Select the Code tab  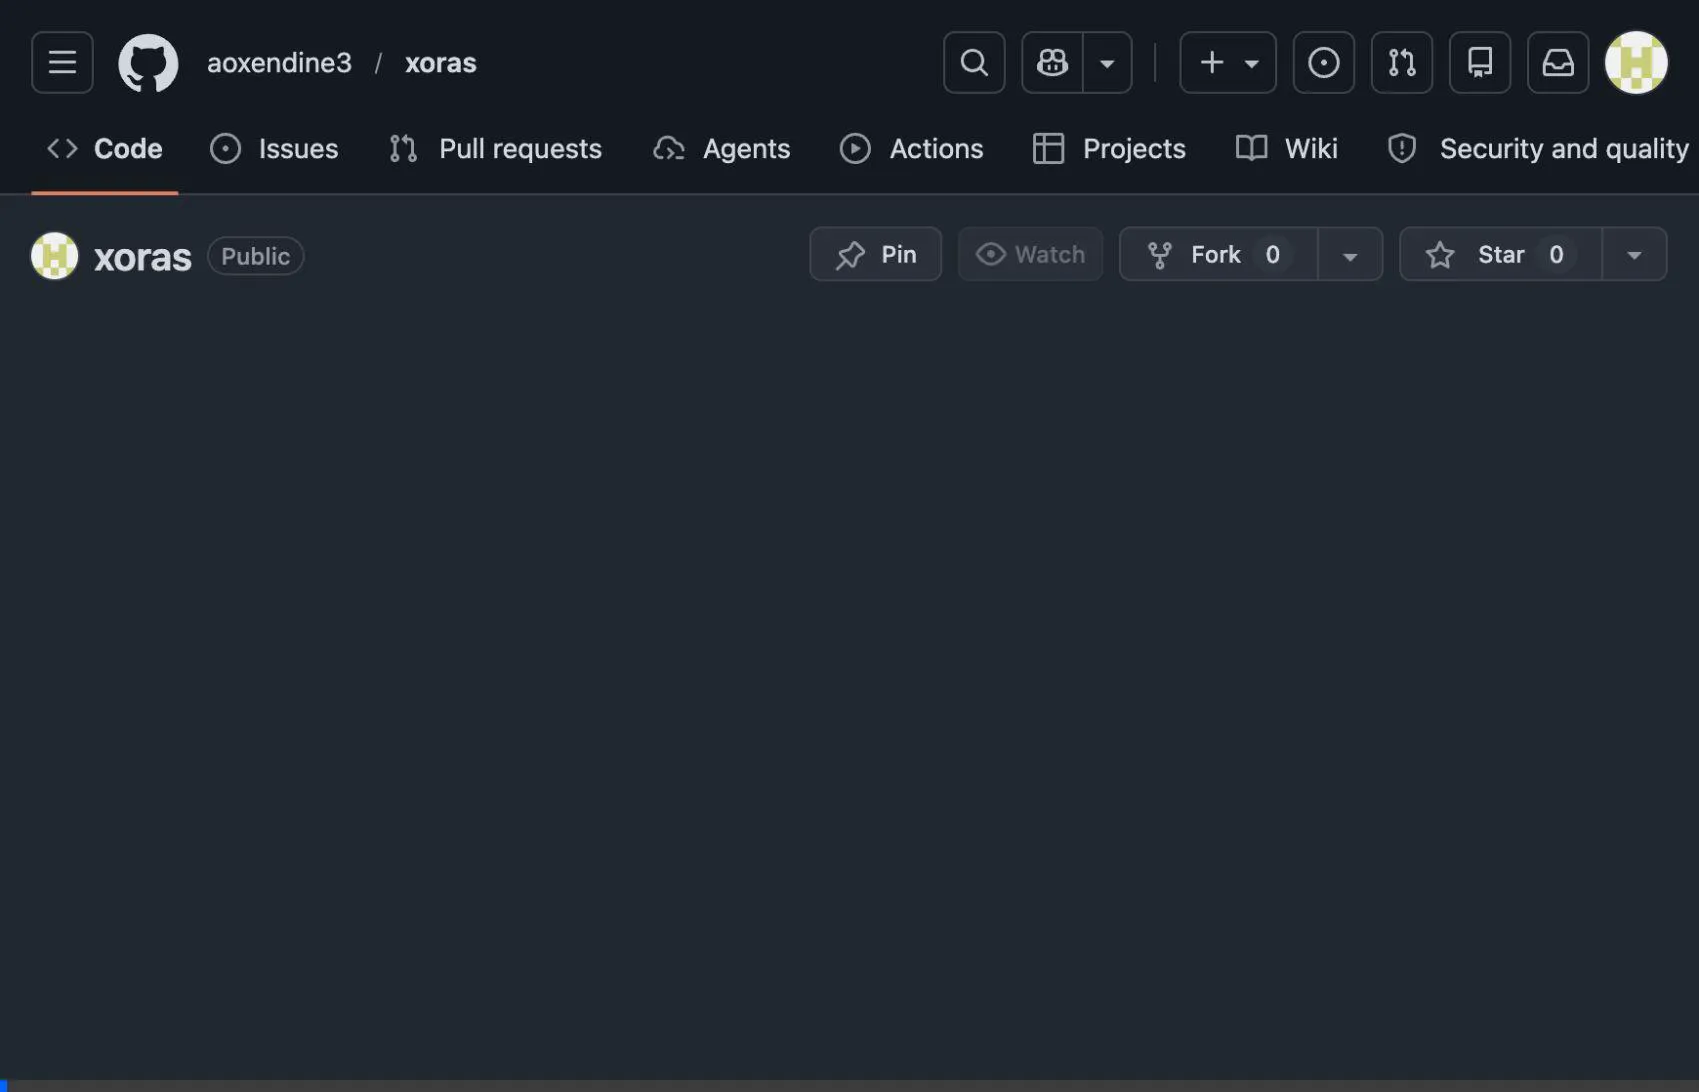(x=105, y=149)
